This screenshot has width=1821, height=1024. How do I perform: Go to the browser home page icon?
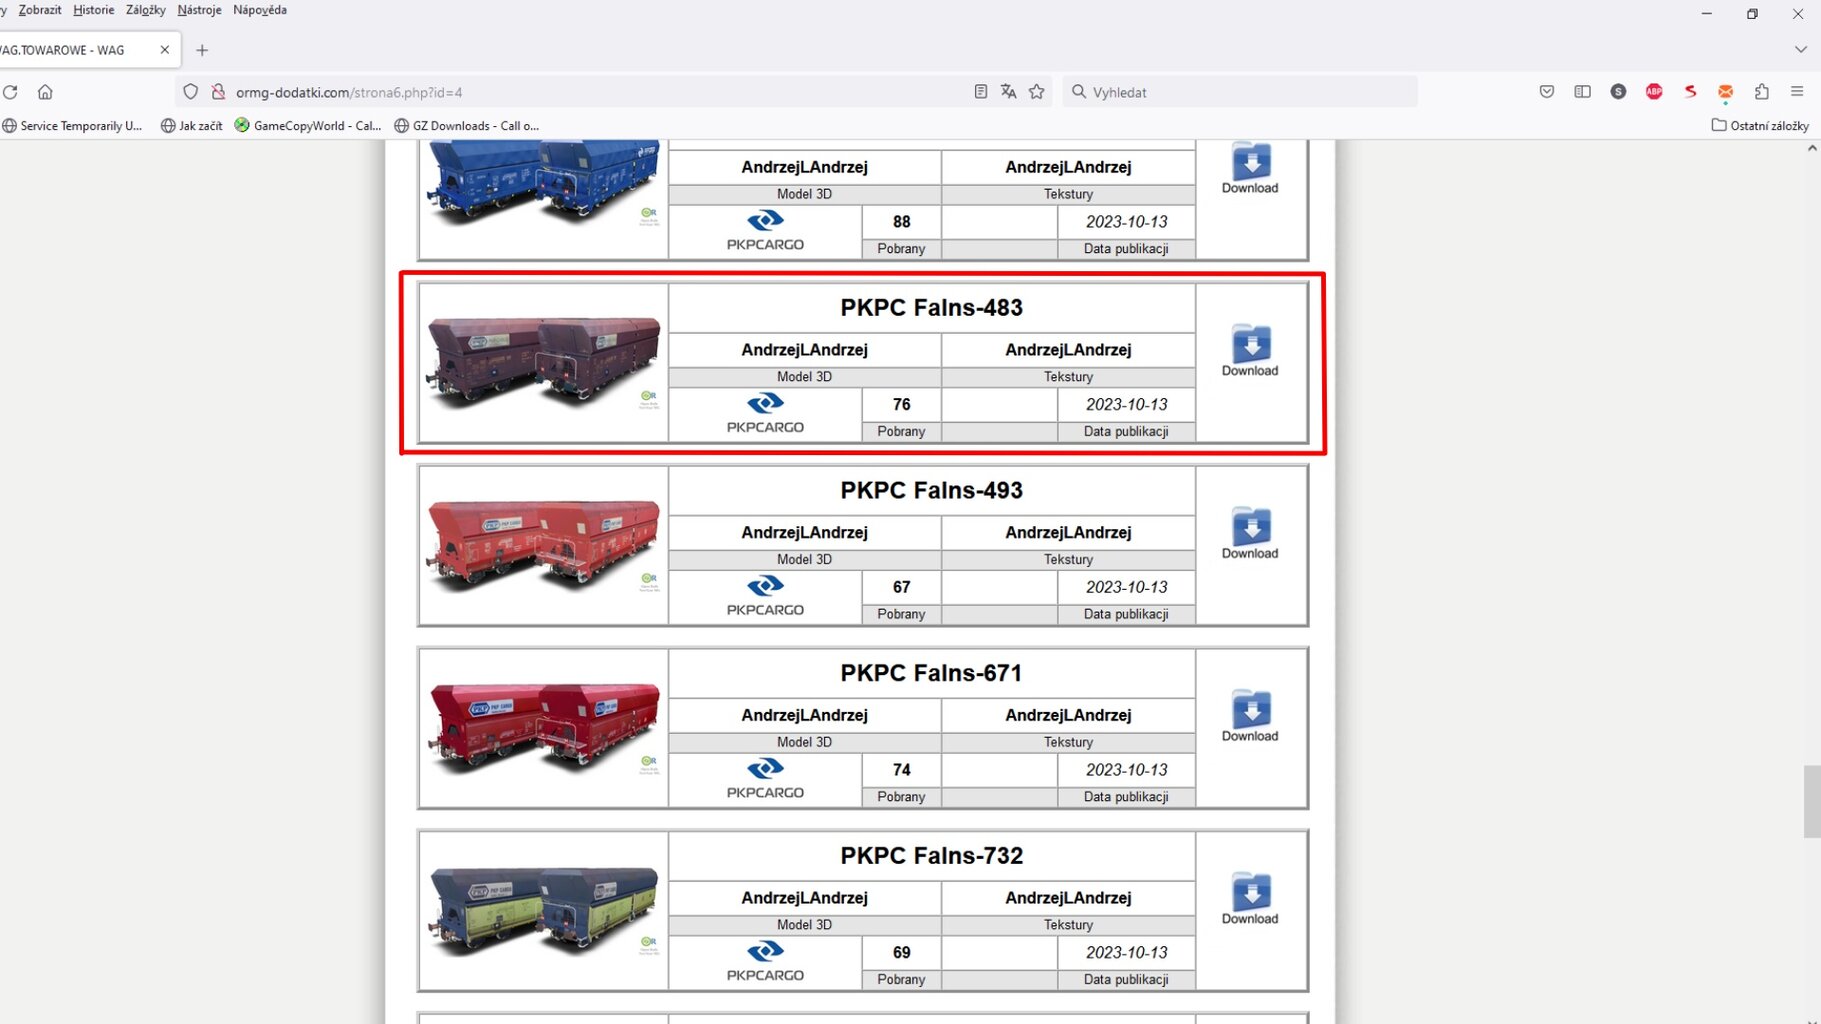click(x=45, y=92)
